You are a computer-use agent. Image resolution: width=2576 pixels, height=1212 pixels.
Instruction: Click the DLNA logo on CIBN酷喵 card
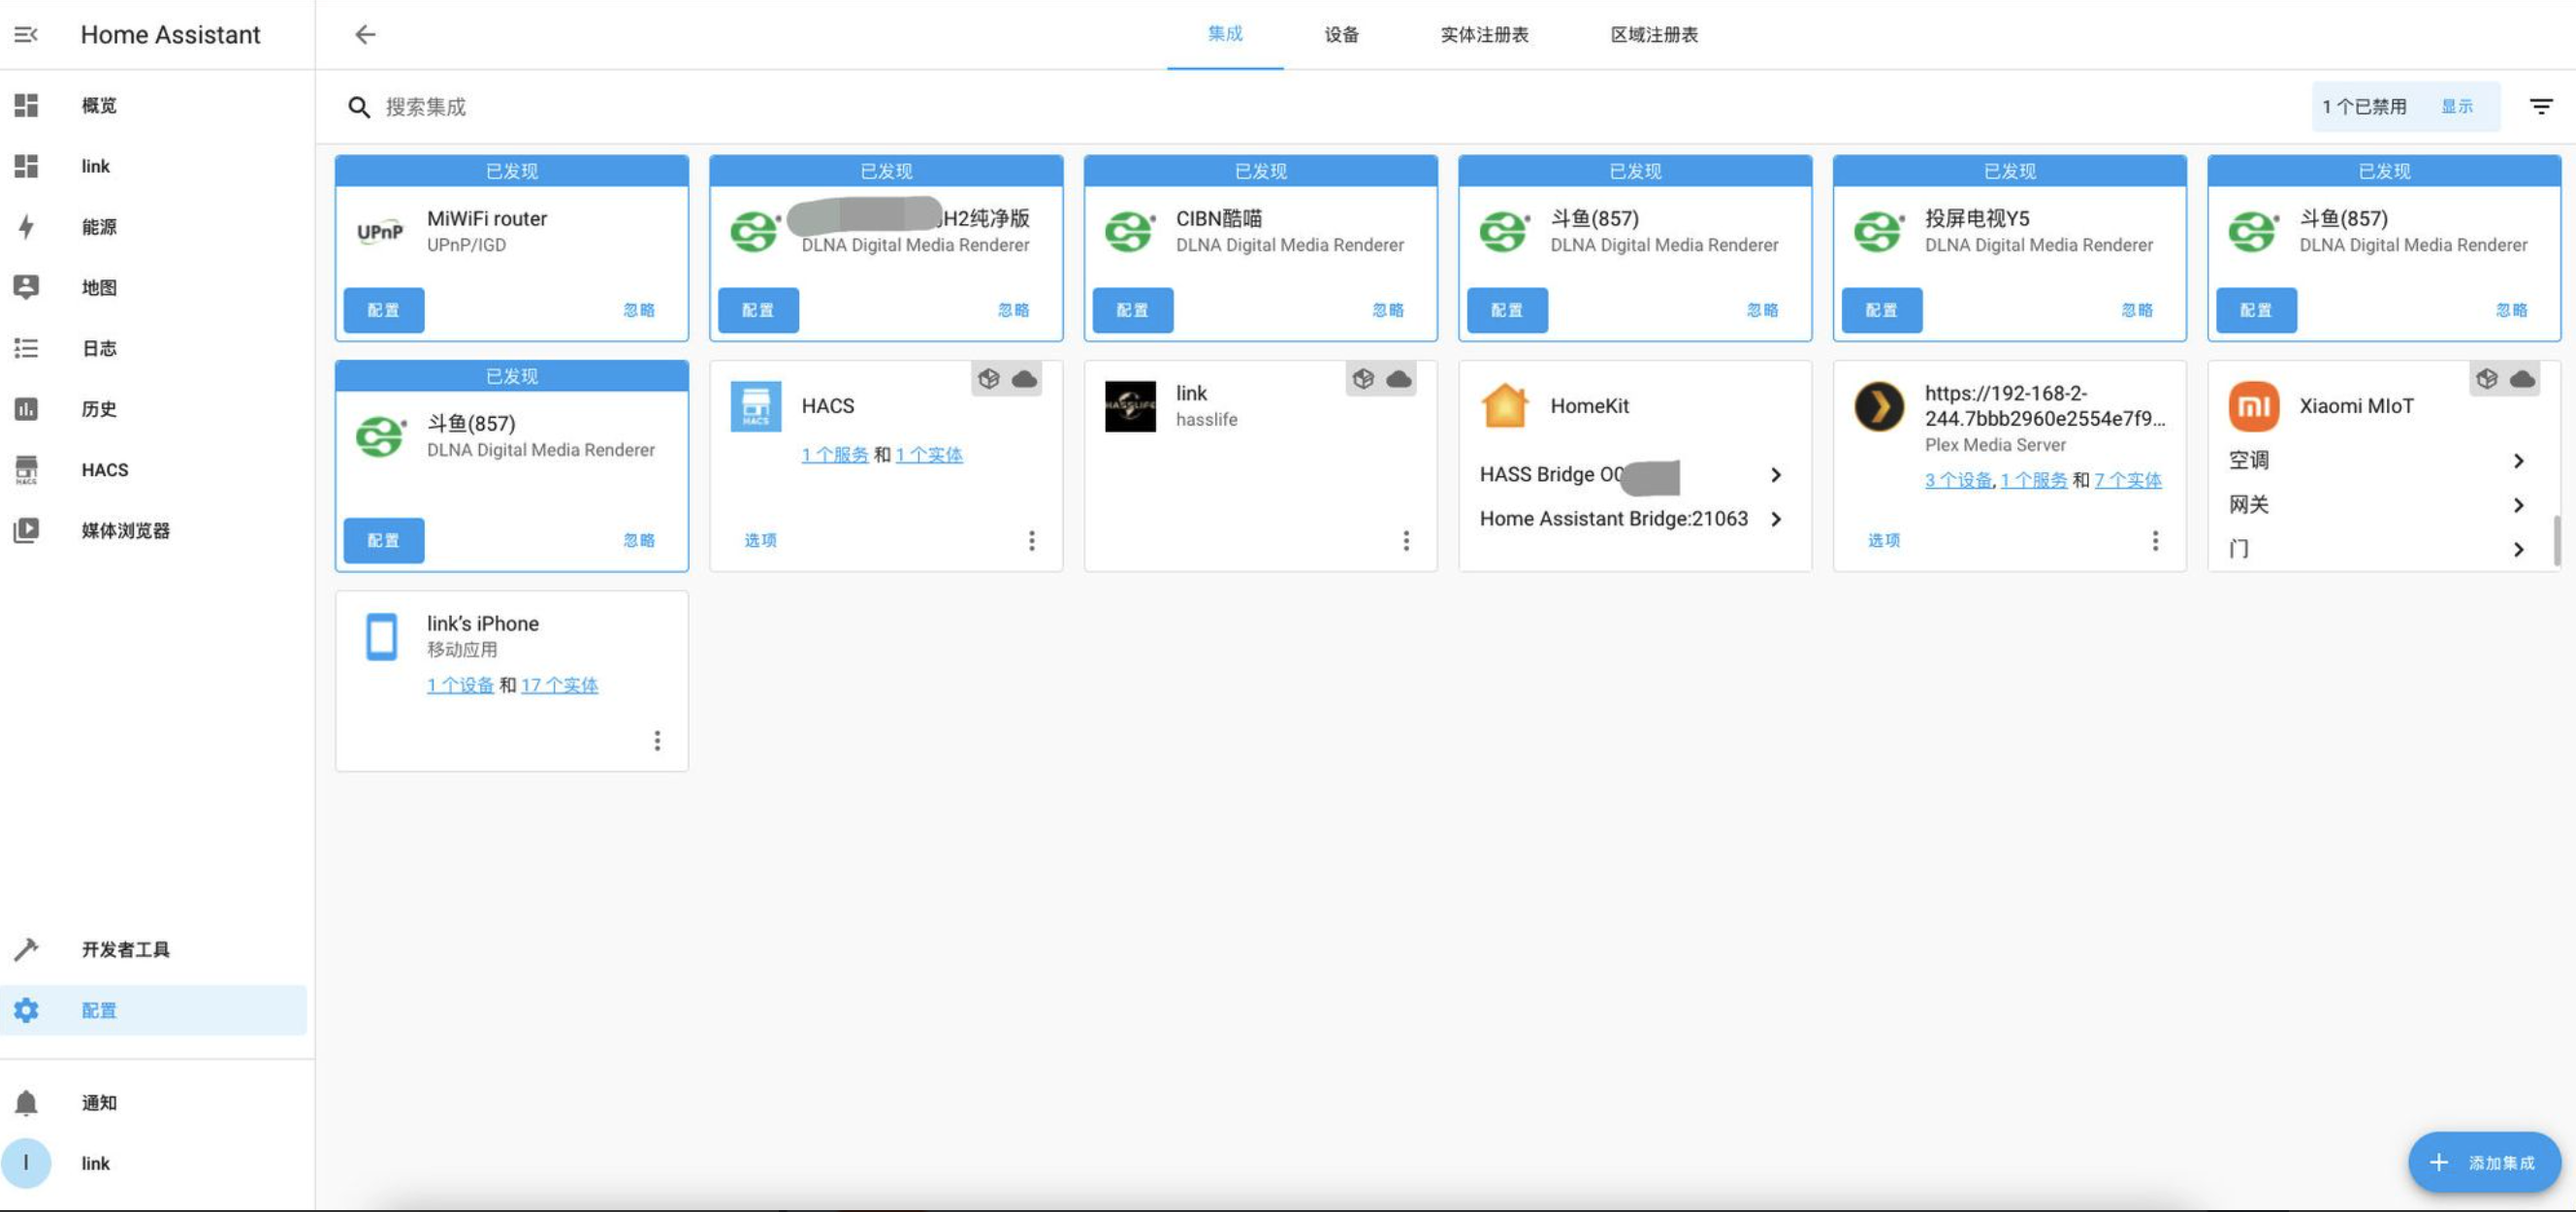tap(1130, 232)
